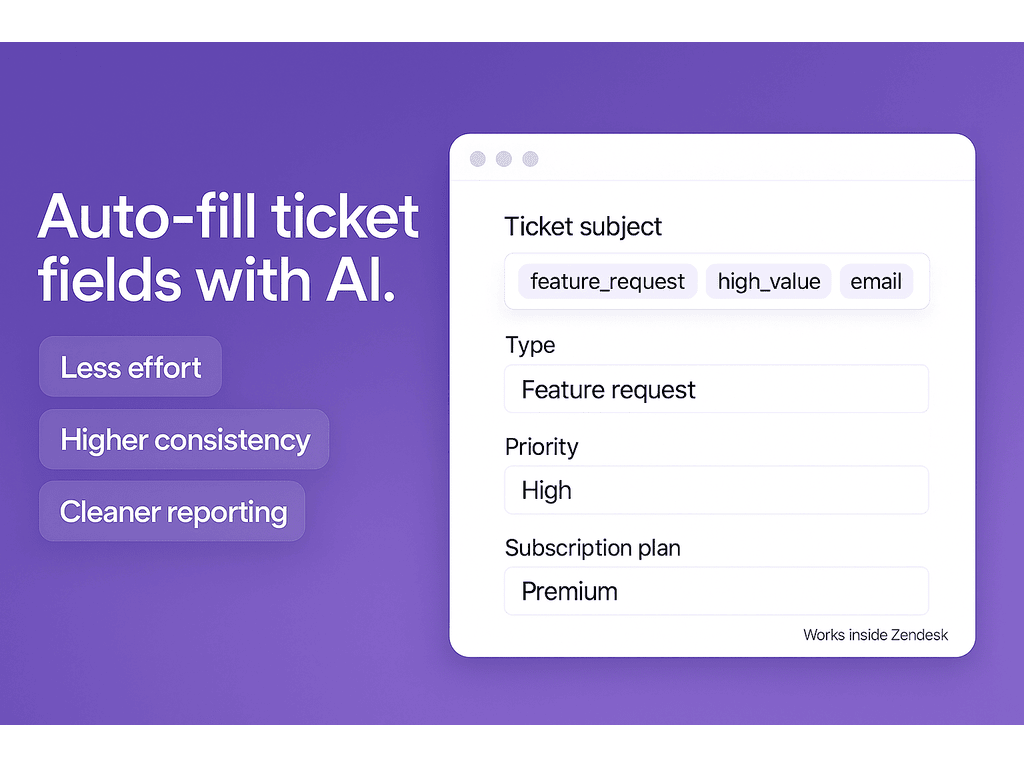The image size is (1024, 768).
Task: Click the email tag chip
Action: click(876, 282)
